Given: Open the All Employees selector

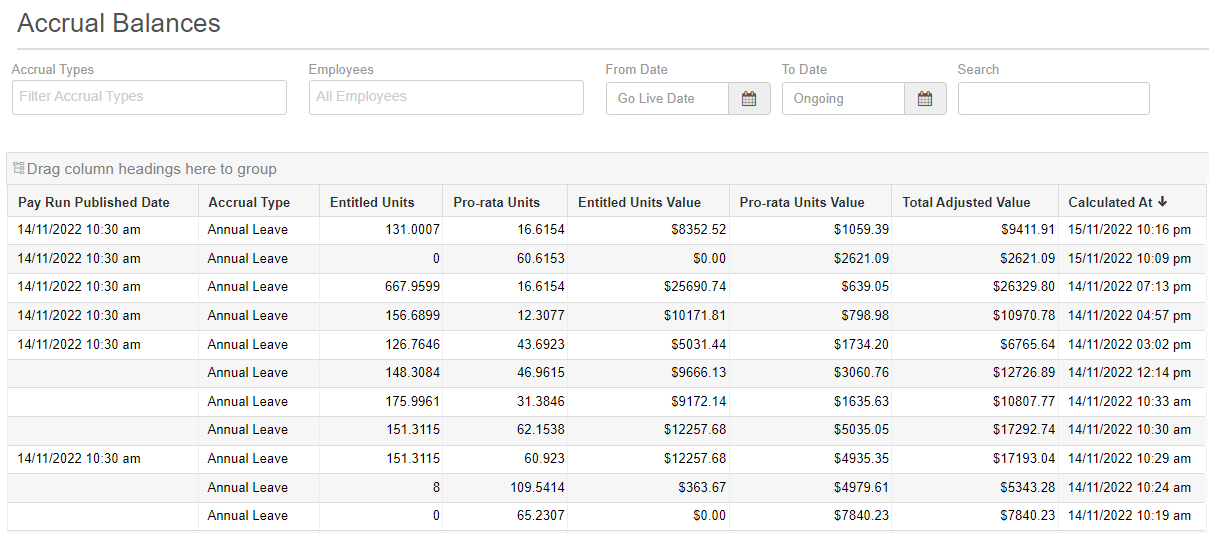Looking at the screenshot, I should tap(446, 97).
